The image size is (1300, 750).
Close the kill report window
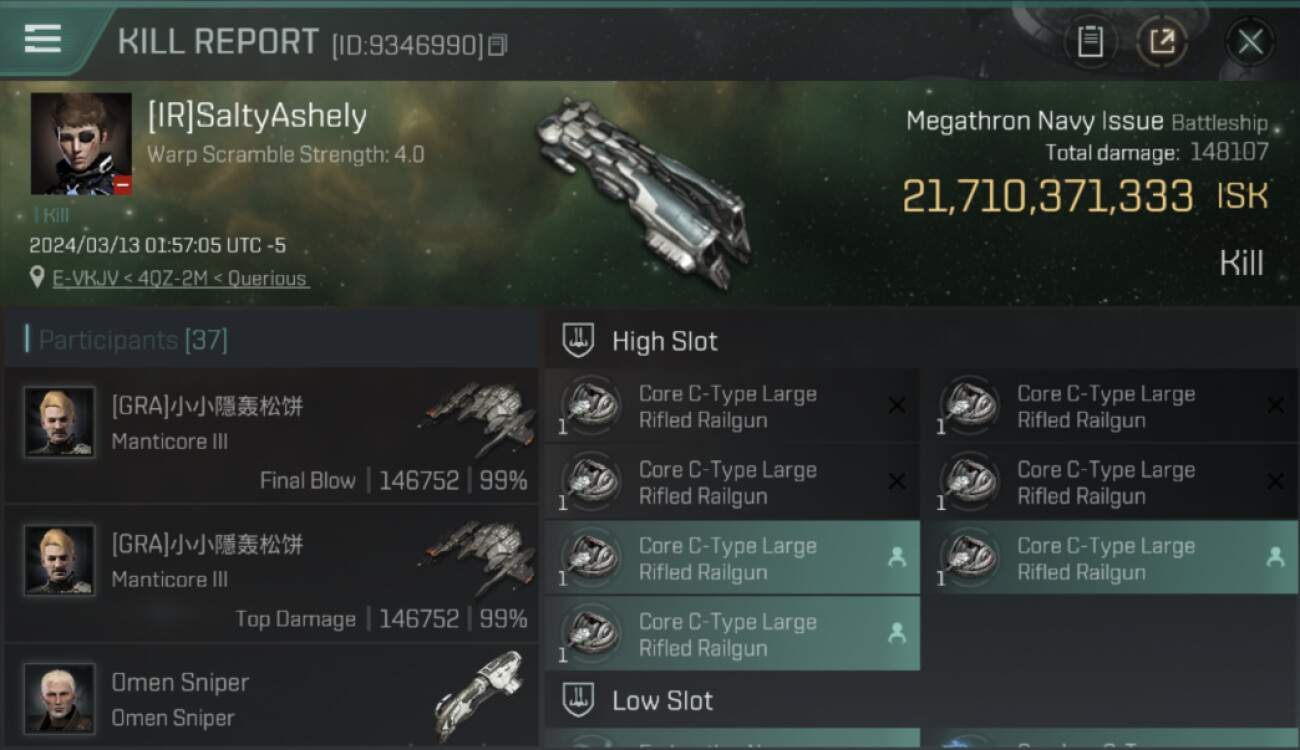pyautogui.click(x=1250, y=42)
